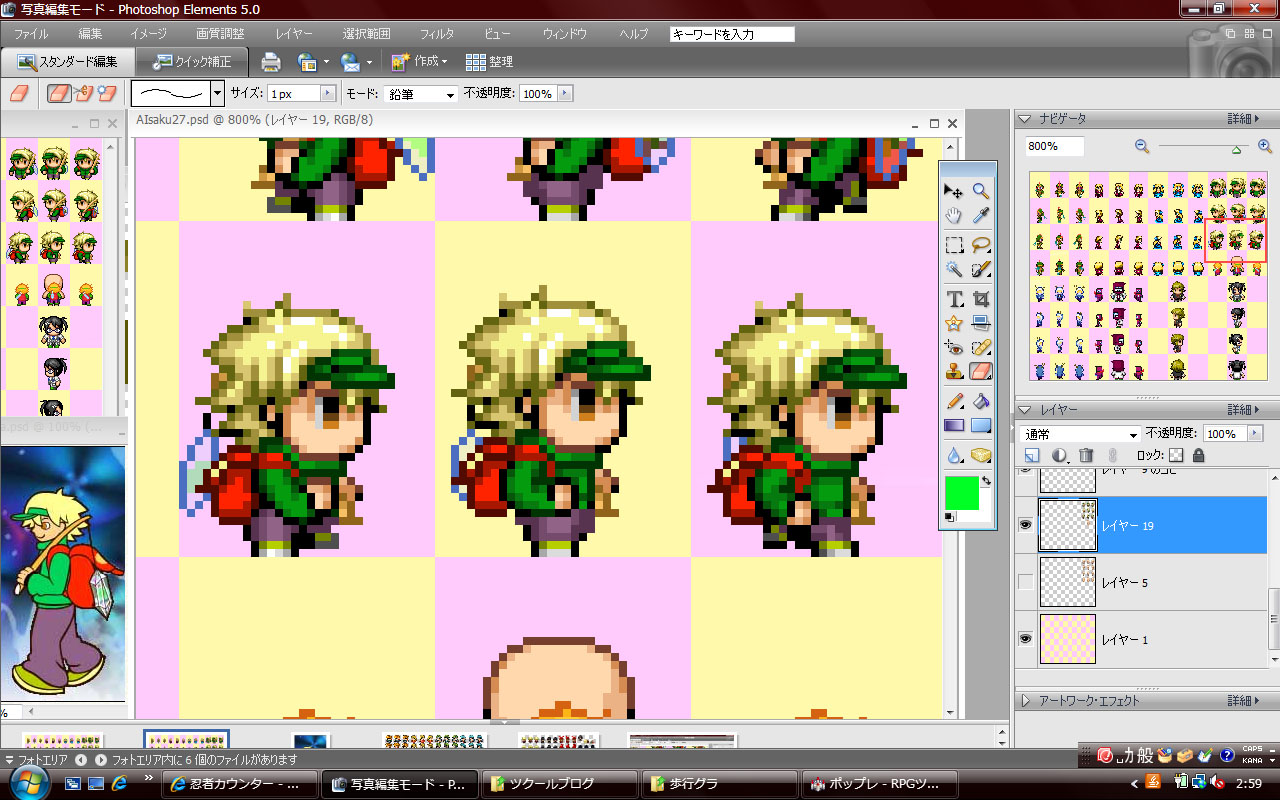Choose the Background Eraser option
The width and height of the screenshot is (1280, 800).
[85, 93]
